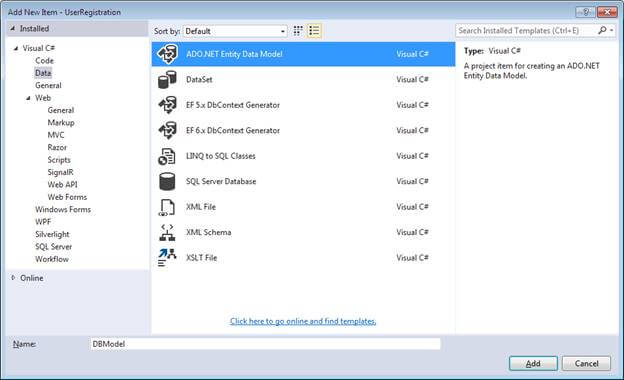The height and width of the screenshot is (380, 624).
Task: Click the DataSet template icon
Action: (x=167, y=80)
